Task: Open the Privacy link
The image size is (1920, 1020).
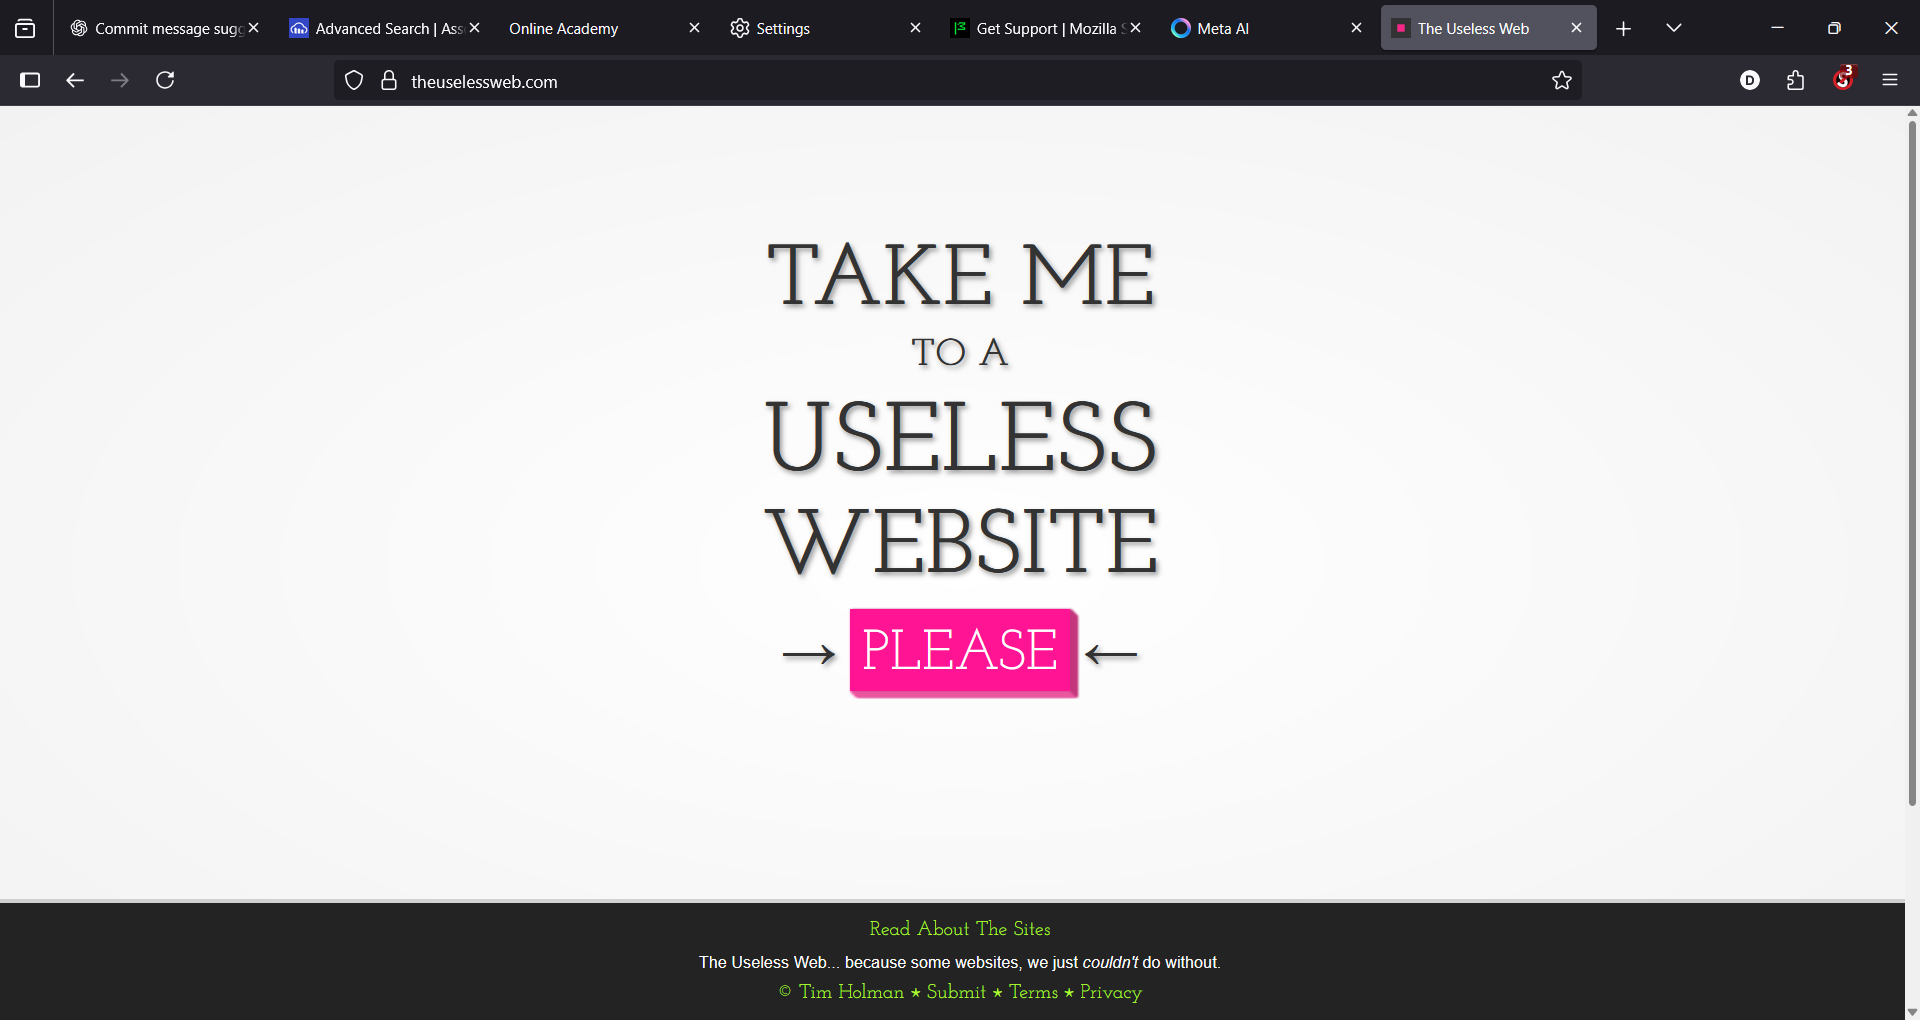Action: [x=1110, y=992]
